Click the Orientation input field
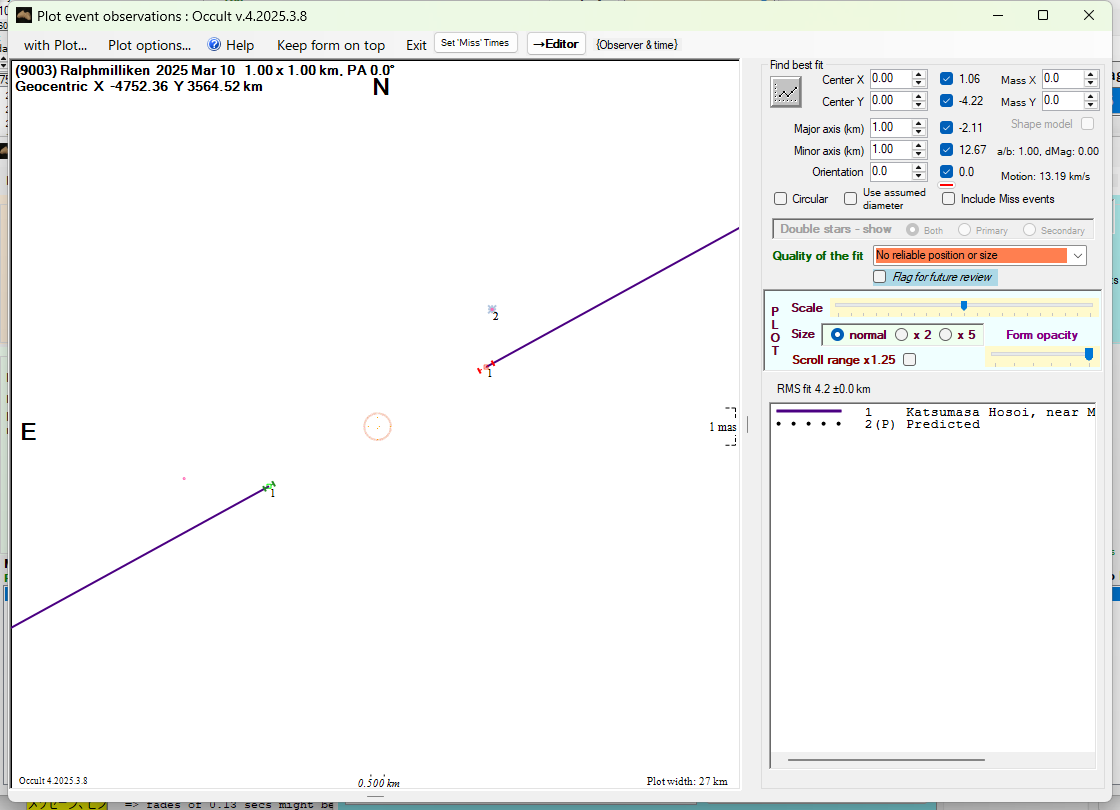Screen dimensions: 1120x810 point(889,172)
